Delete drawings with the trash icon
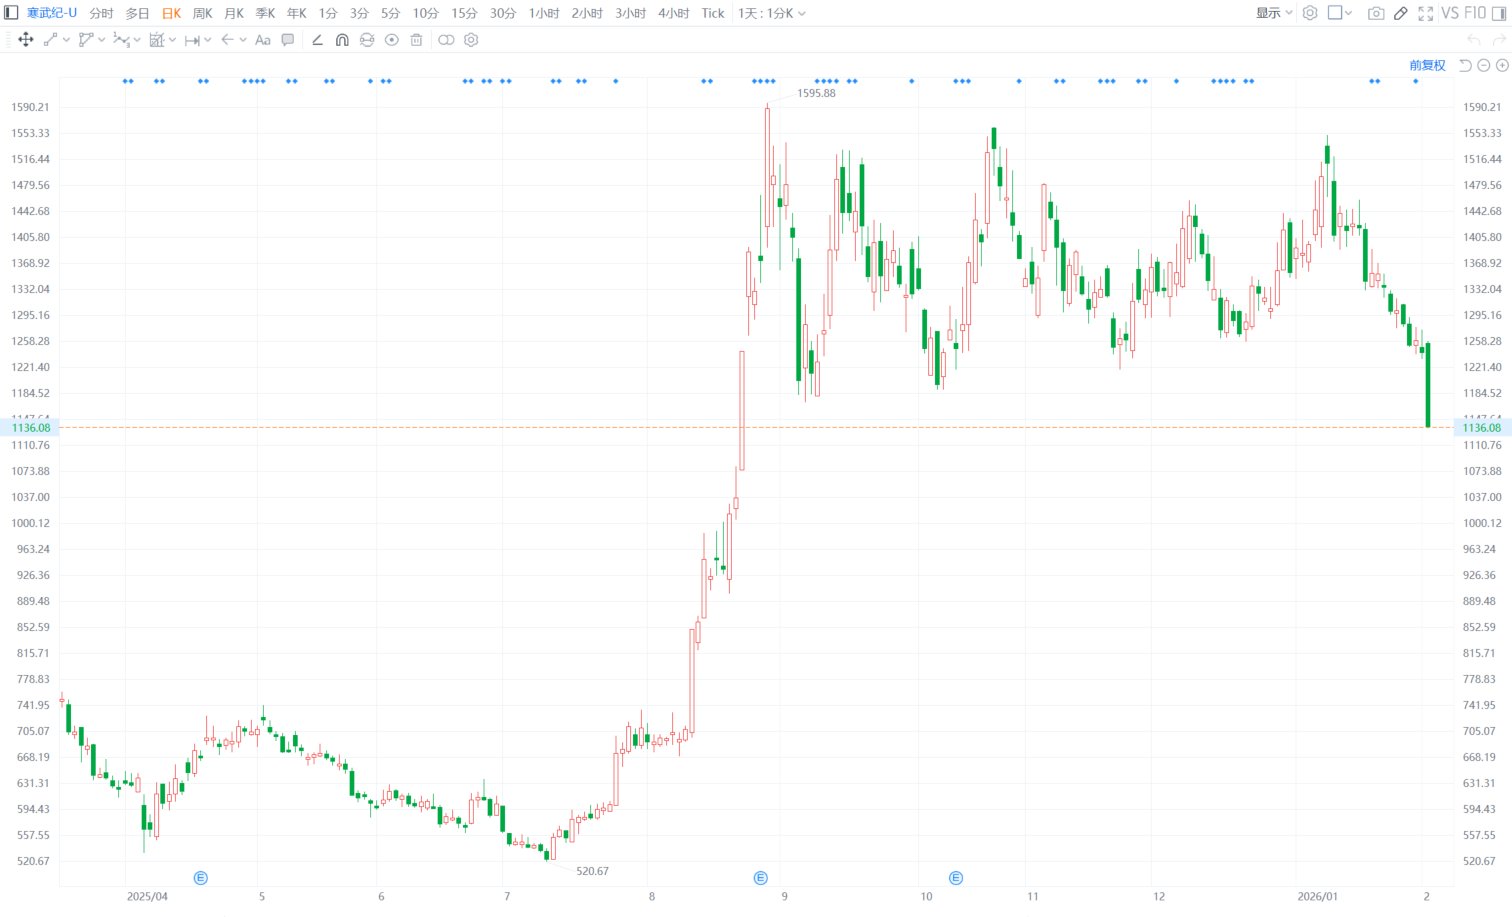This screenshot has height=917, width=1512. point(416,40)
